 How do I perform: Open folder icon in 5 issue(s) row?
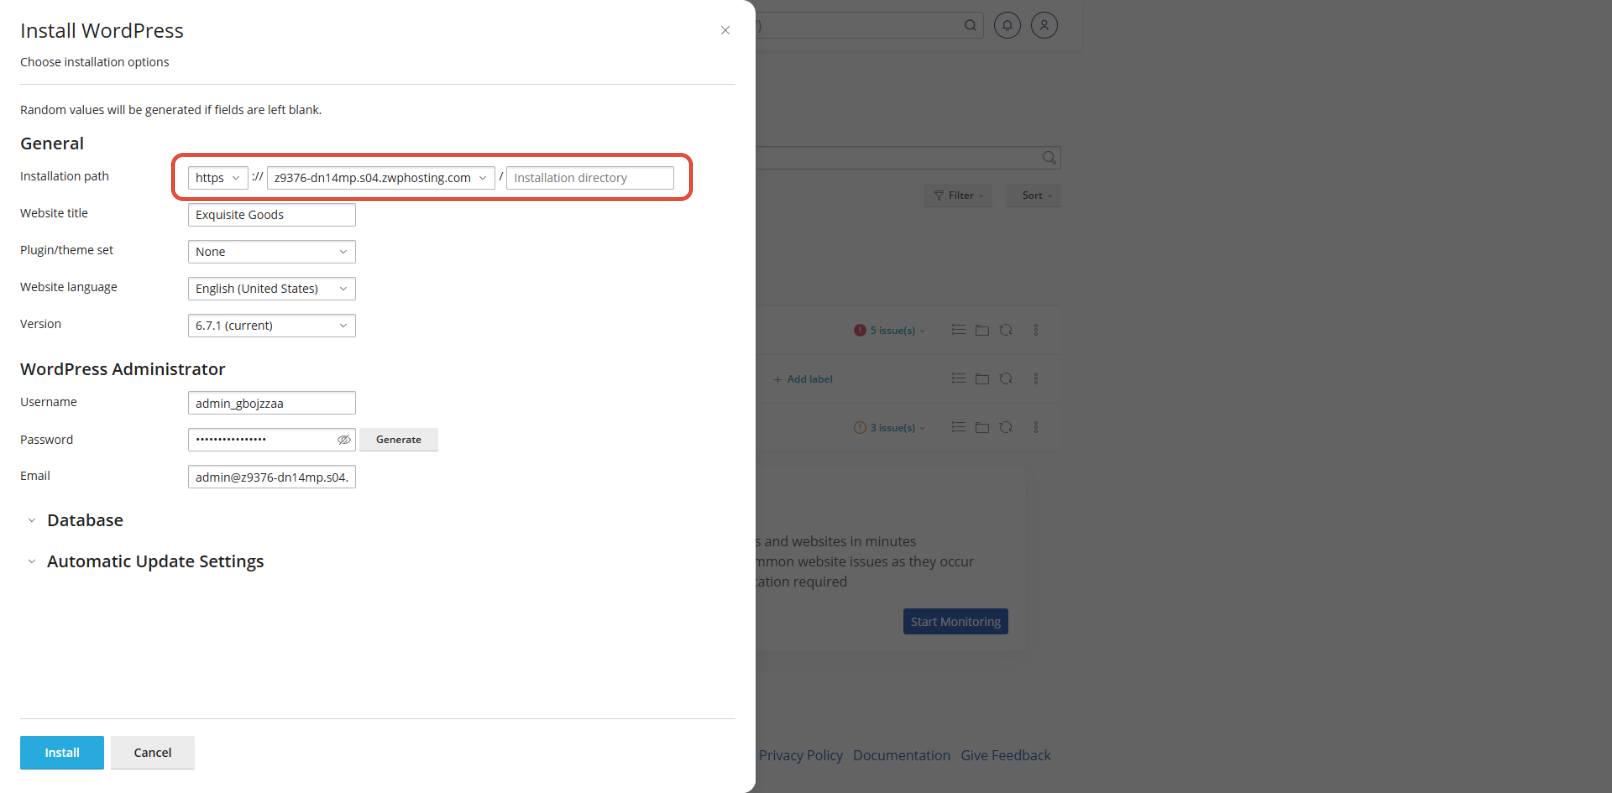982,330
